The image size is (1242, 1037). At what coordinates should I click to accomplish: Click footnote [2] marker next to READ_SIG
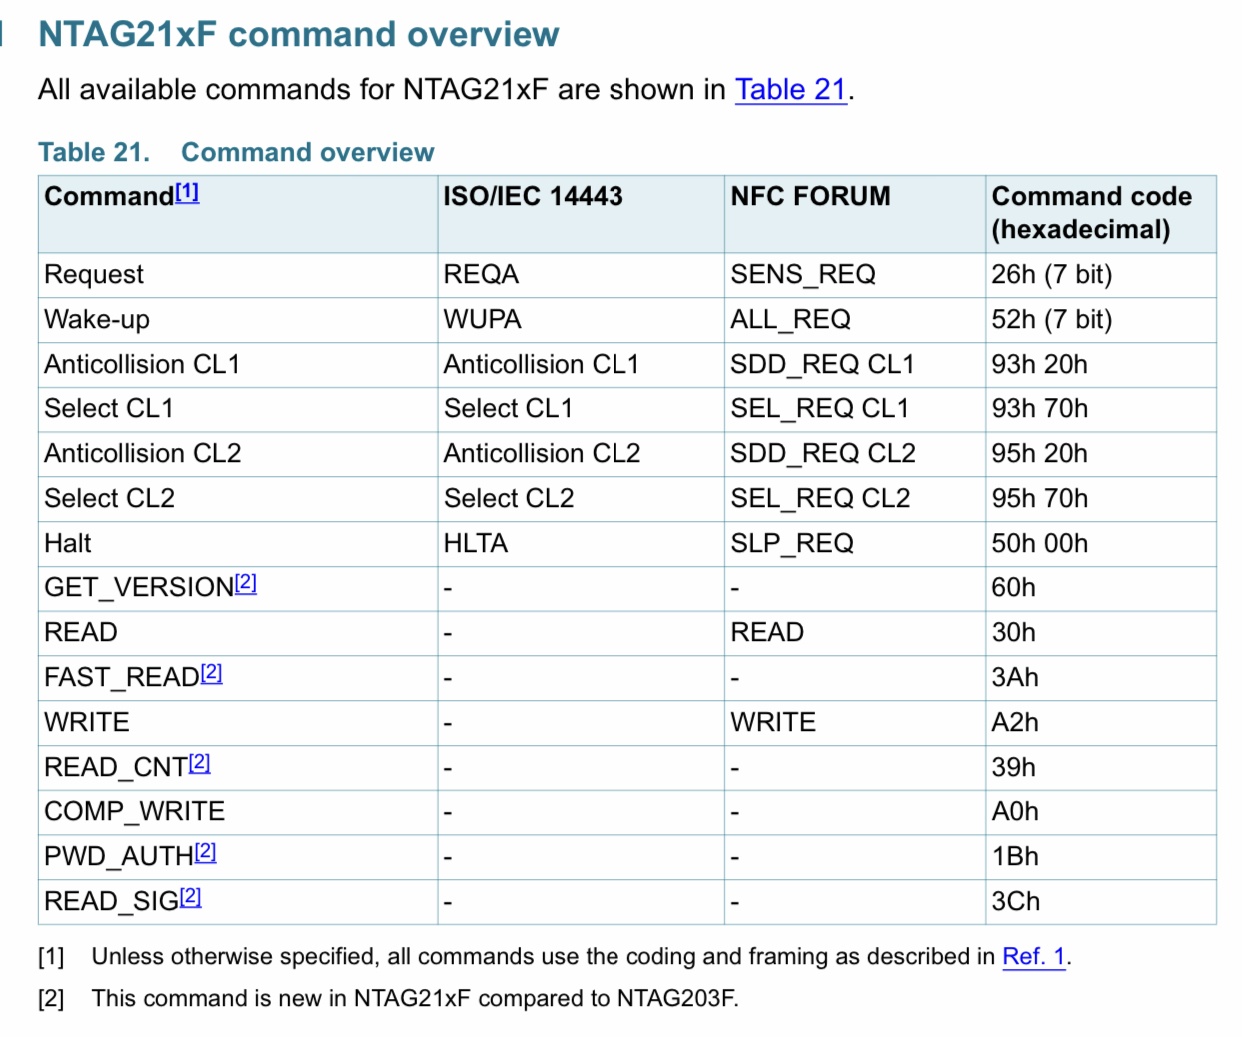click(190, 897)
